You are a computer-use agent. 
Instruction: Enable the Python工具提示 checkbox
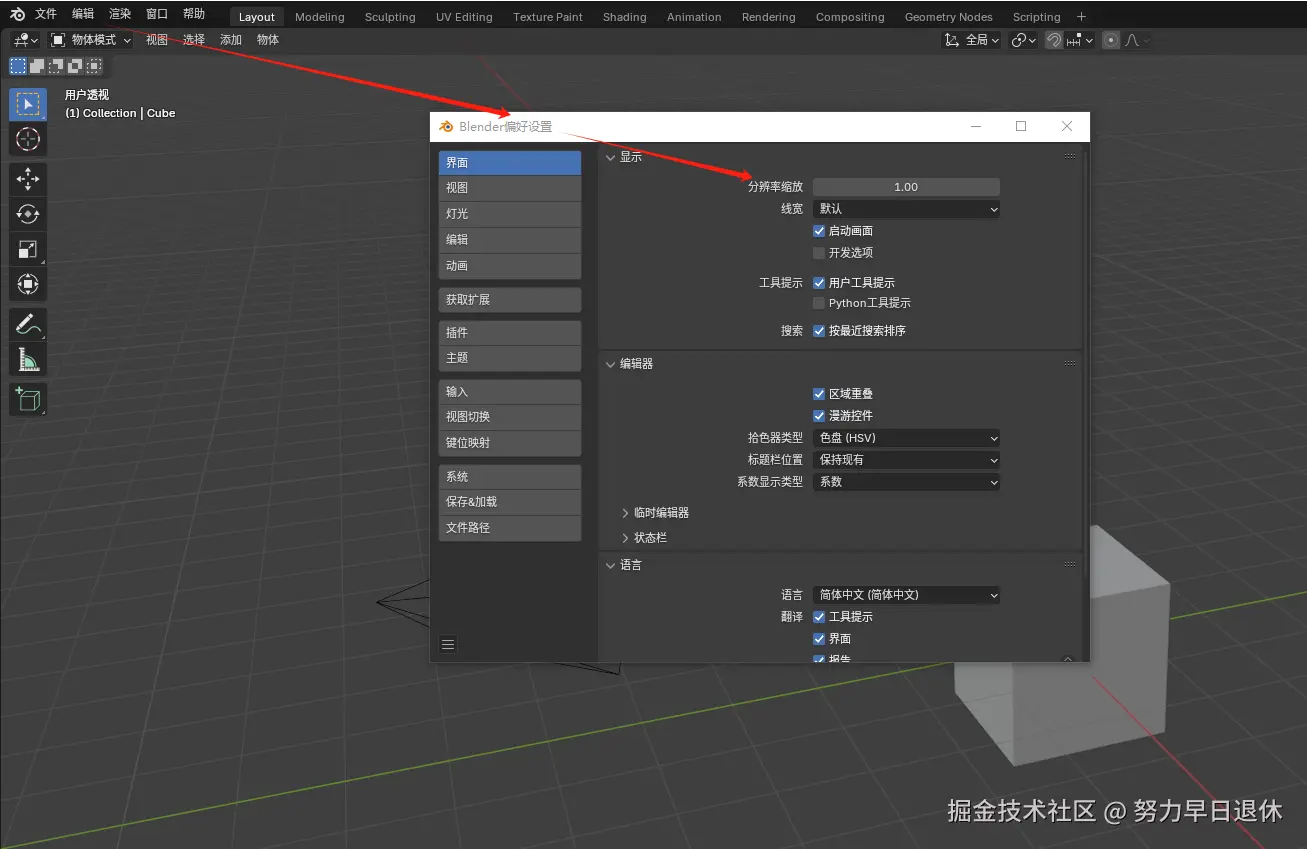(x=819, y=303)
